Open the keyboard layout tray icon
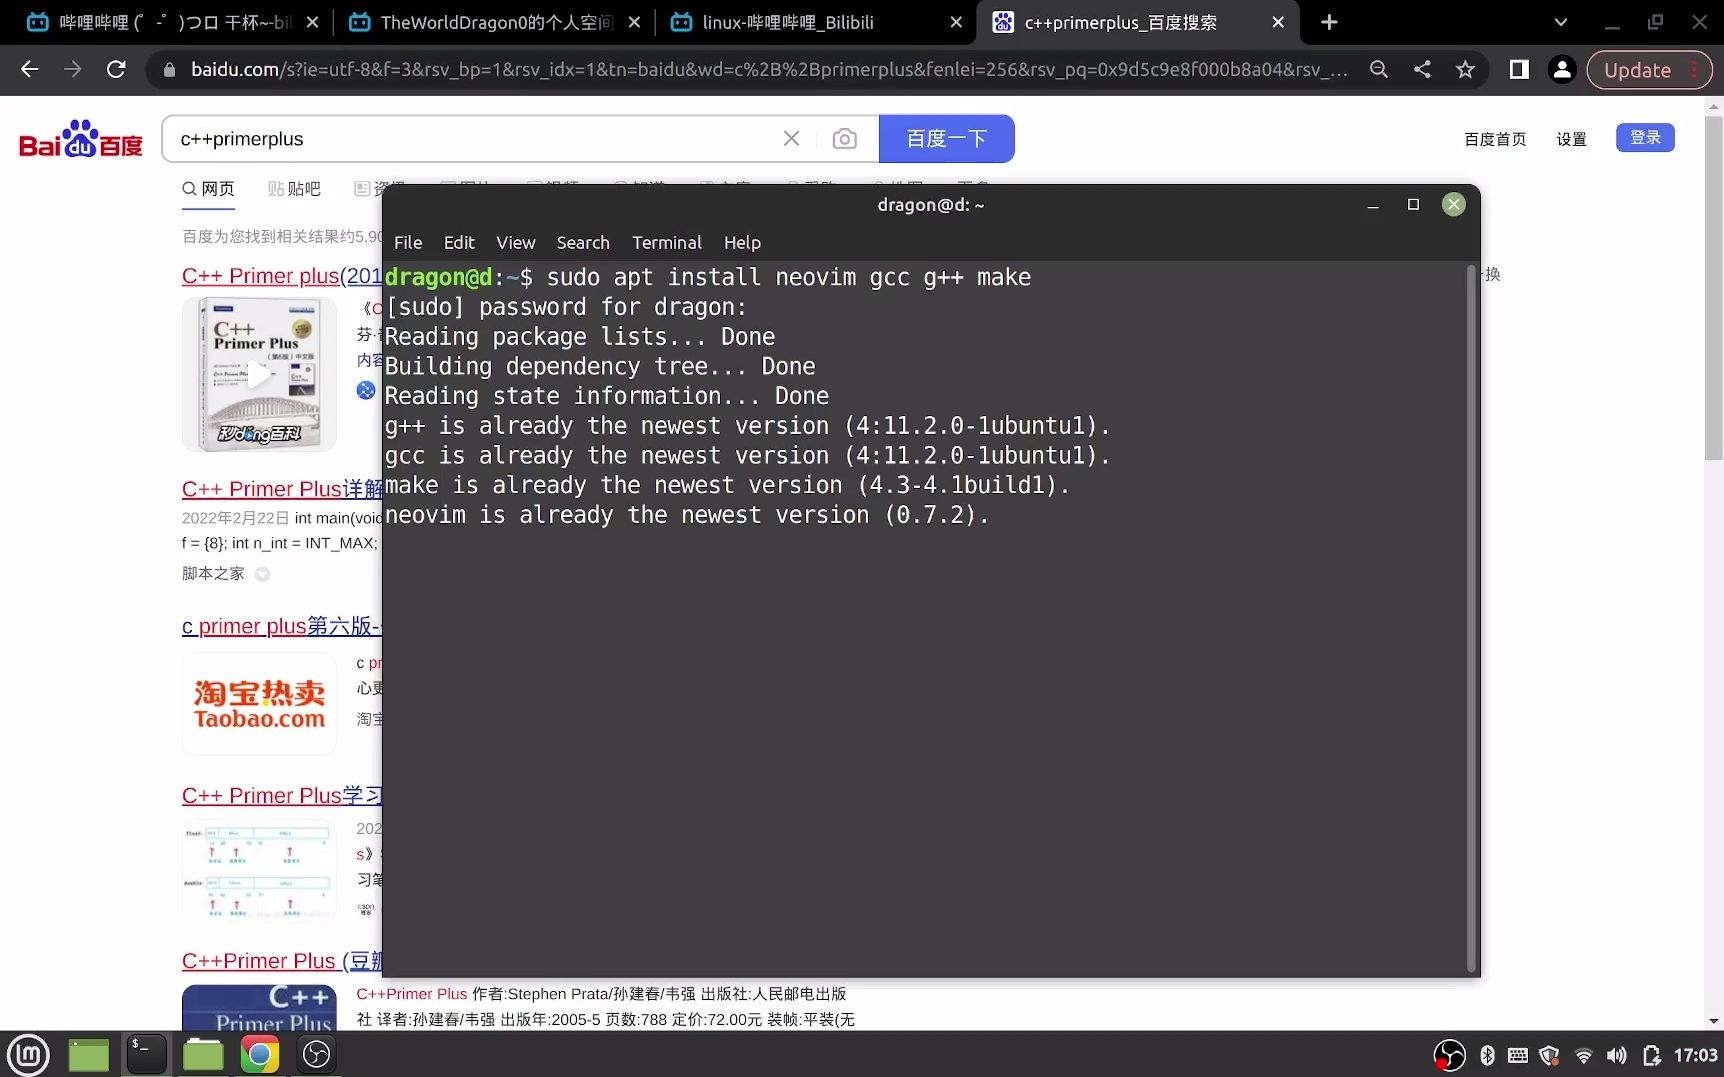This screenshot has height=1077, width=1724. pos(1518,1055)
